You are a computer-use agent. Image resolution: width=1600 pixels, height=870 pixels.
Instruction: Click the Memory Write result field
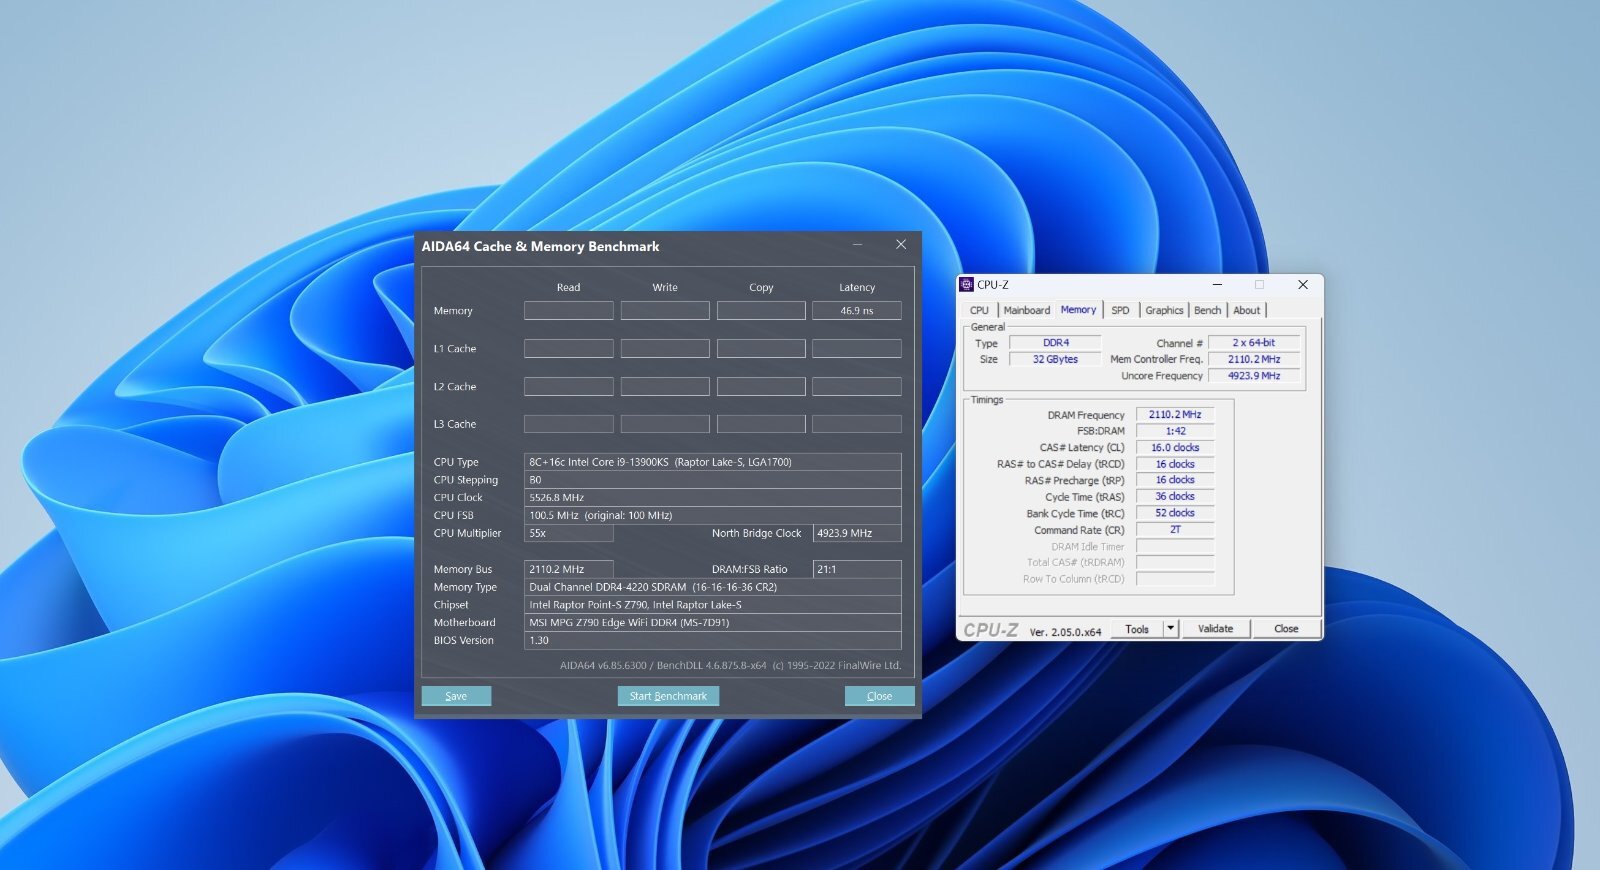click(665, 311)
